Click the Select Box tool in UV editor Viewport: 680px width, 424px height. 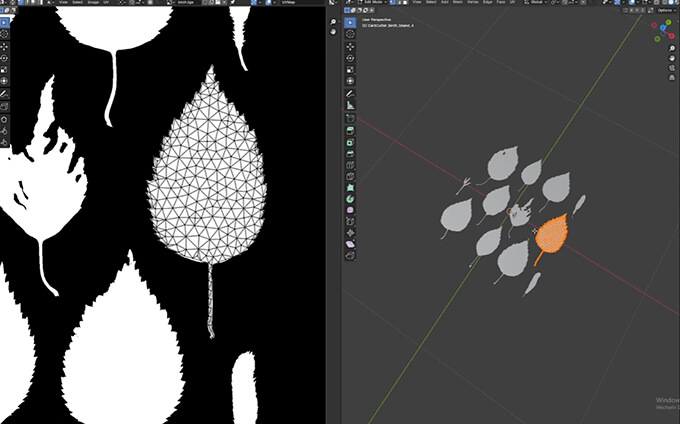click(5, 21)
